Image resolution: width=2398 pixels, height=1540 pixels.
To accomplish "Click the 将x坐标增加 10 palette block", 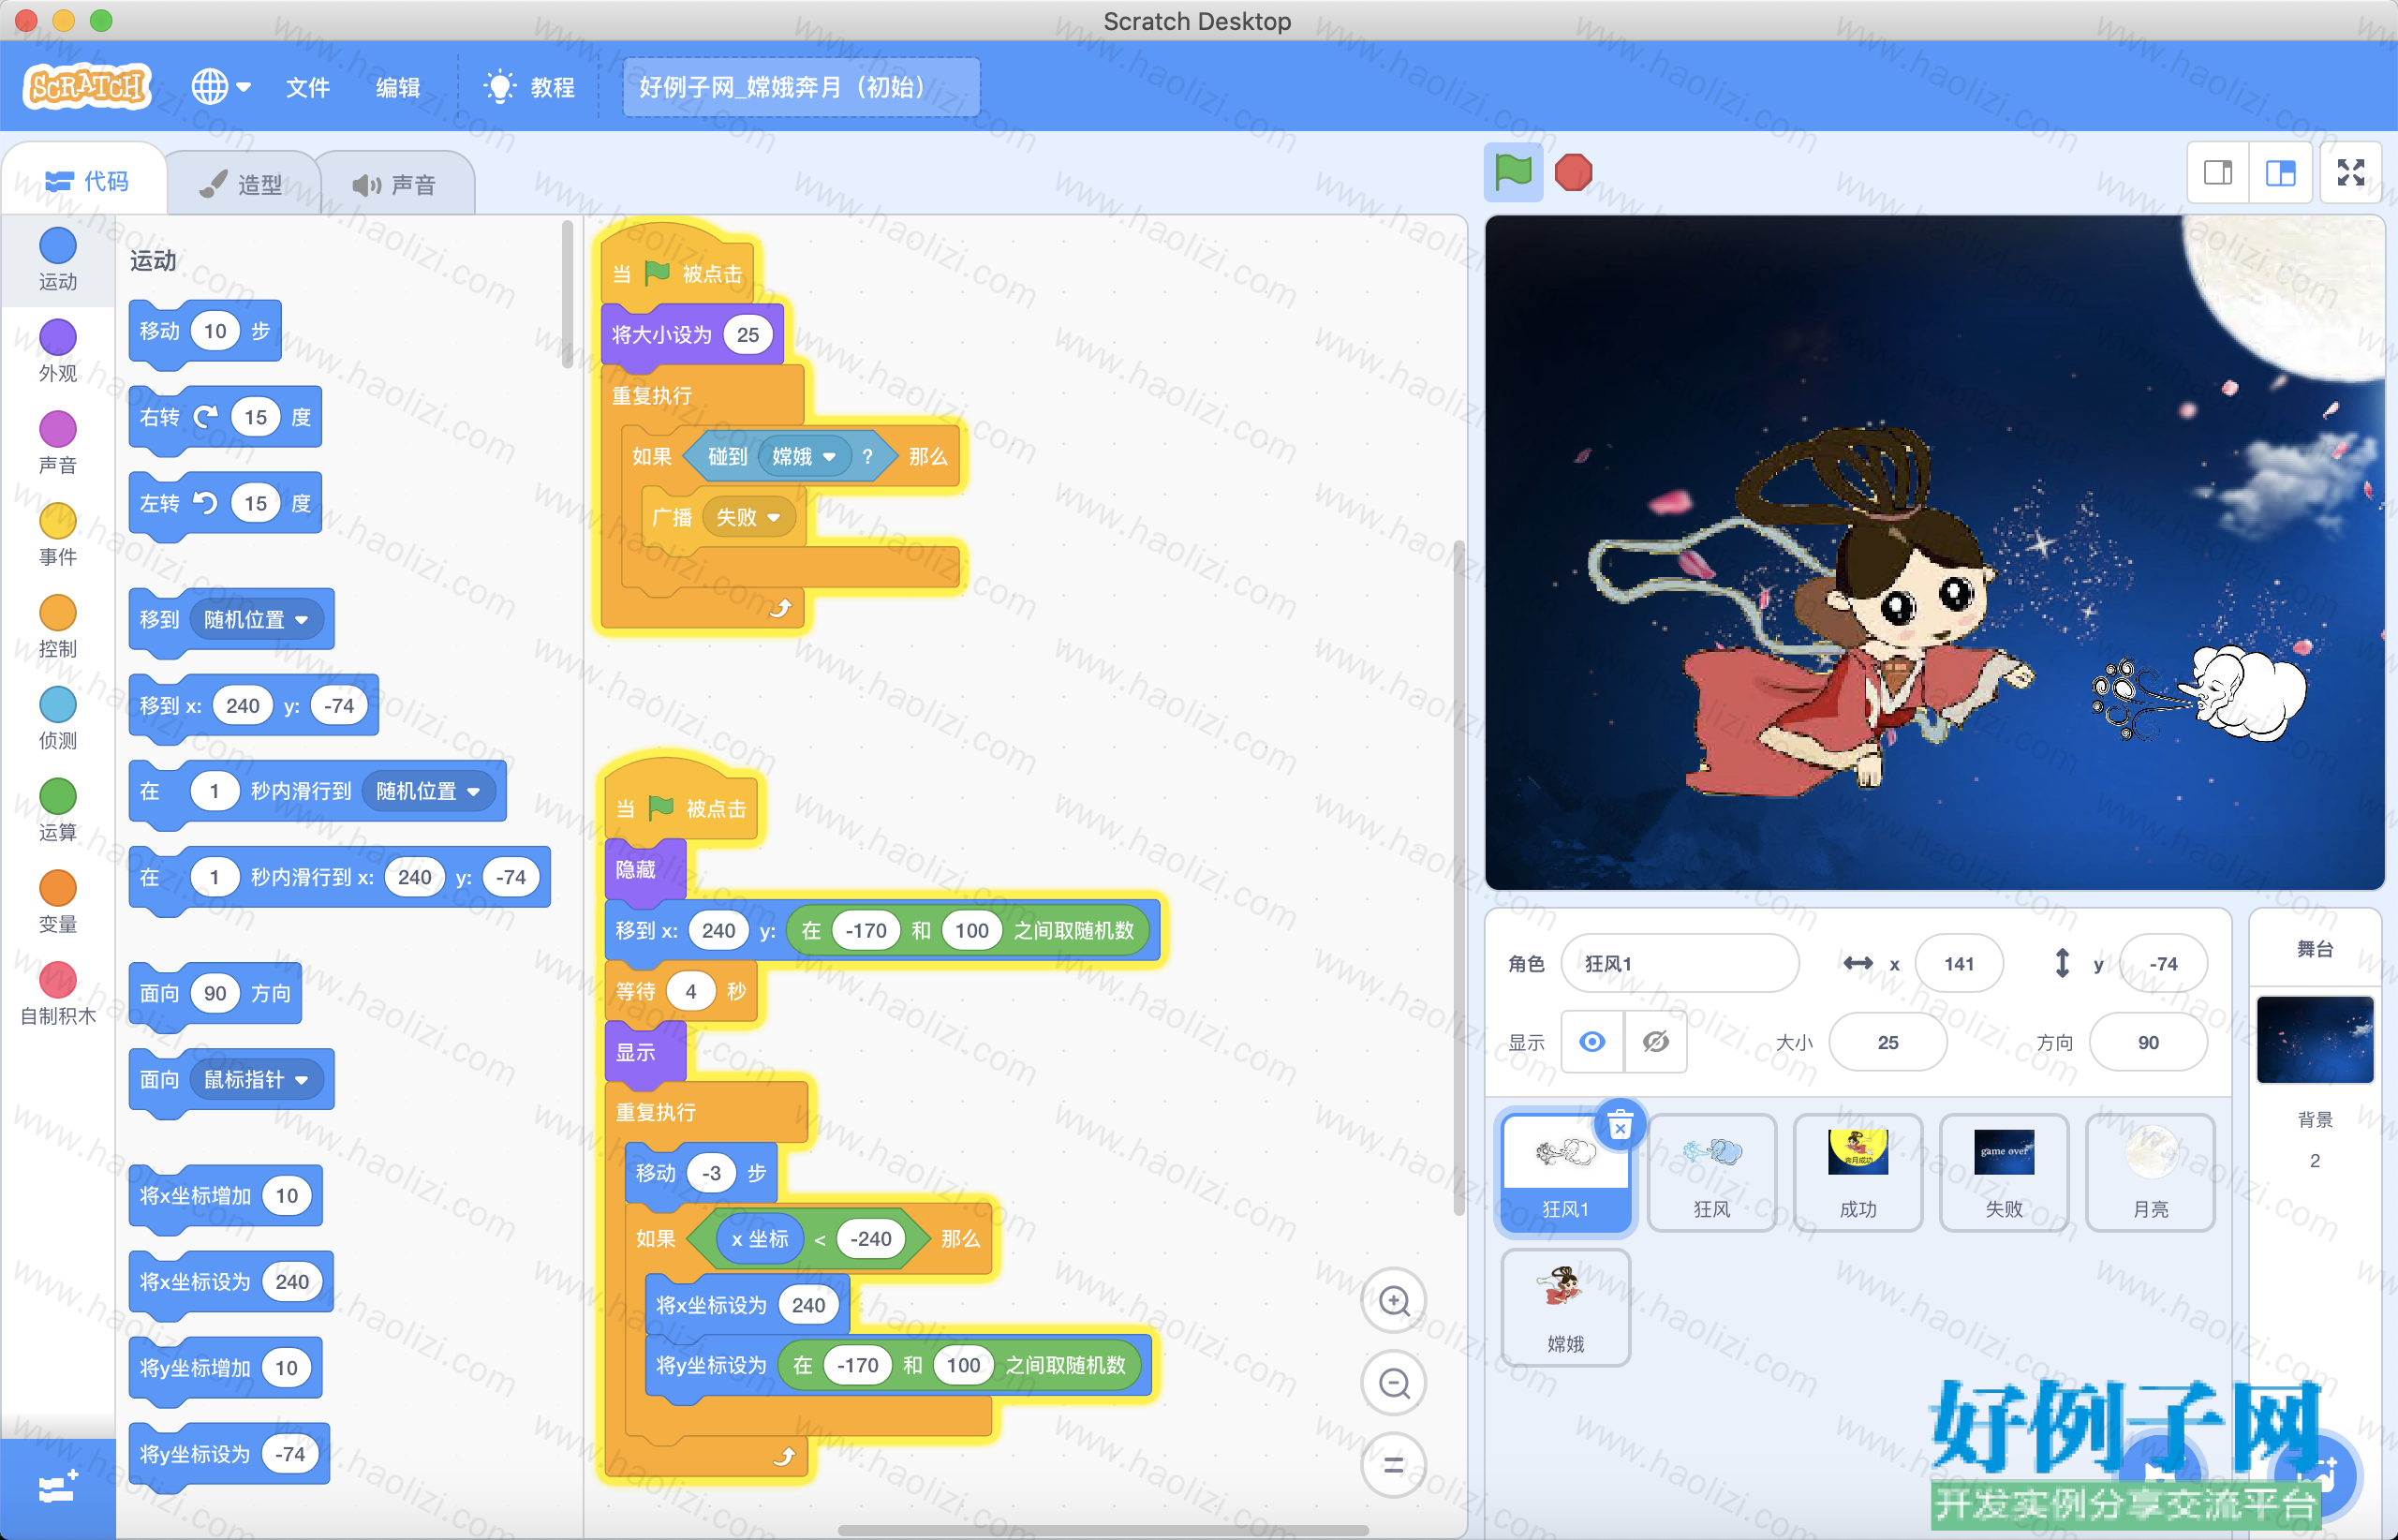I will (225, 1195).
